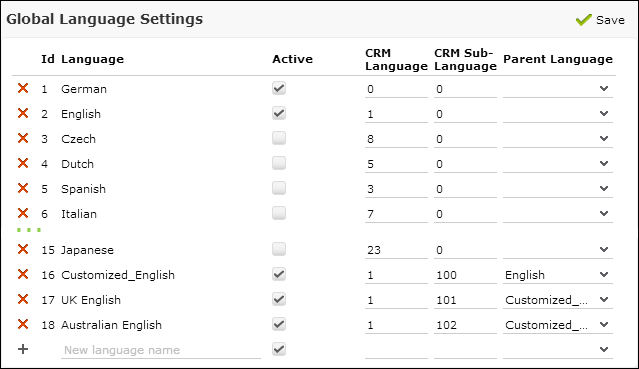The image size is (639, 369).
Task: Uncheck the Active box for English
Action: (x=279, y=113)
